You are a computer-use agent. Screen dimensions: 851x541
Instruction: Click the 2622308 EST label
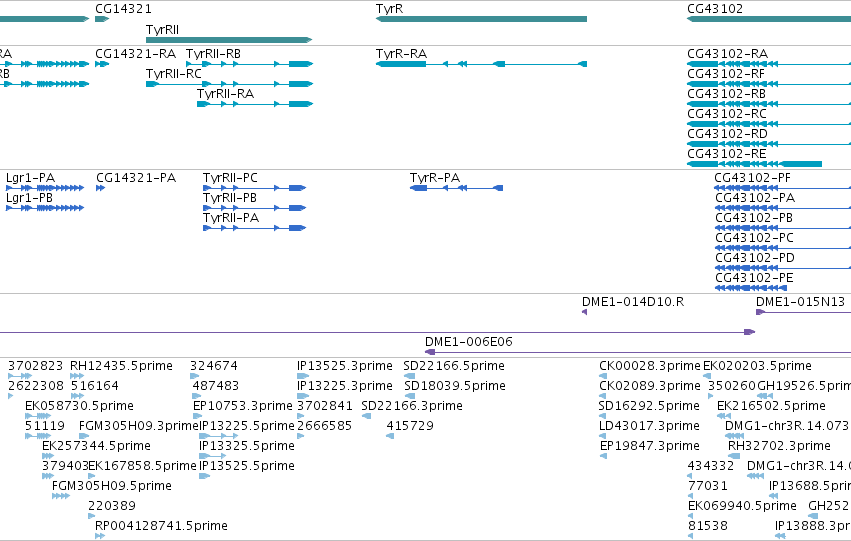36,386
